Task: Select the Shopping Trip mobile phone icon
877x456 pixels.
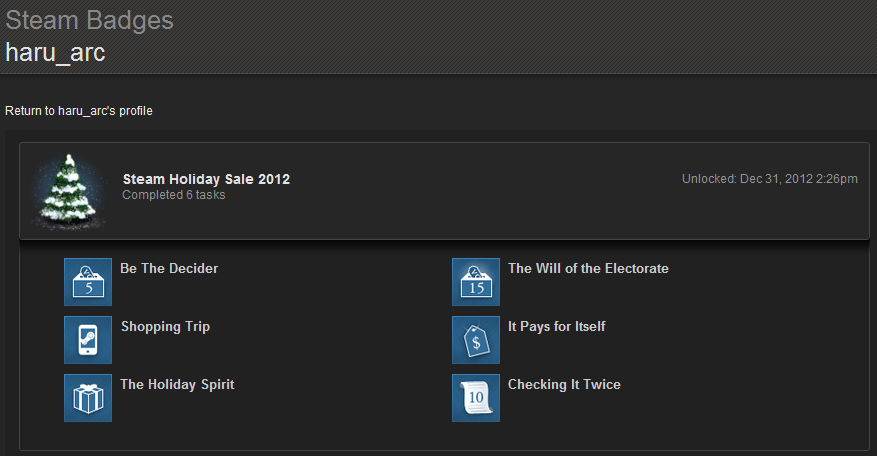Action: (88, 340)
